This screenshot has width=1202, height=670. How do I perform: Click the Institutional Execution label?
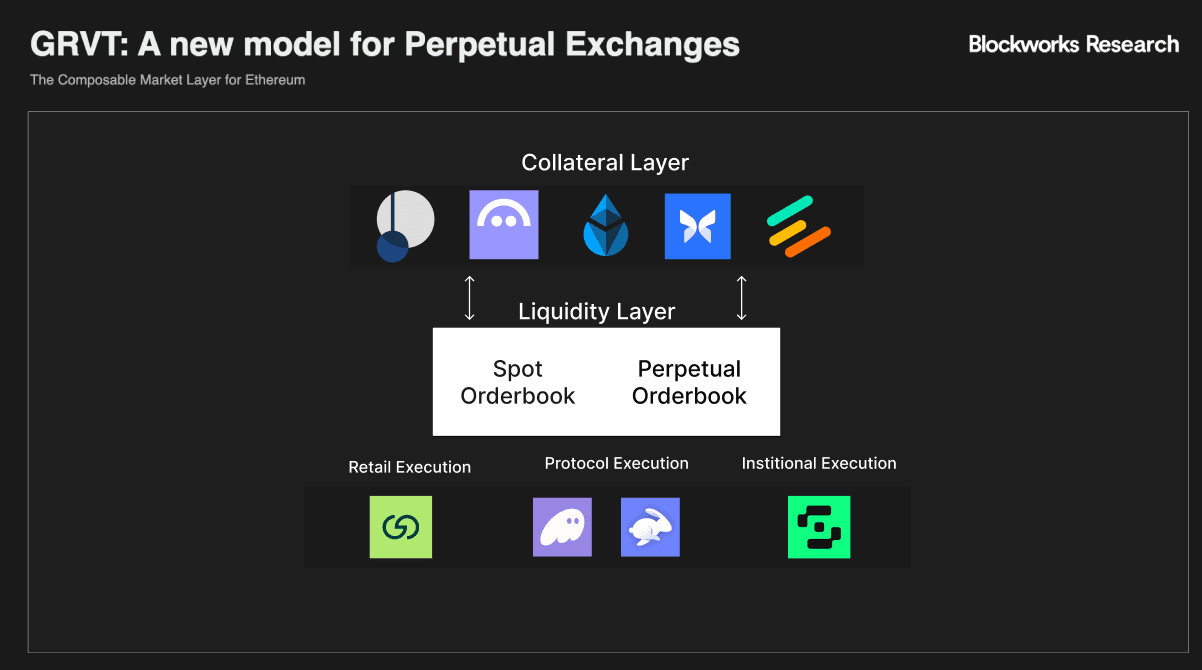(x=819, y=463)
